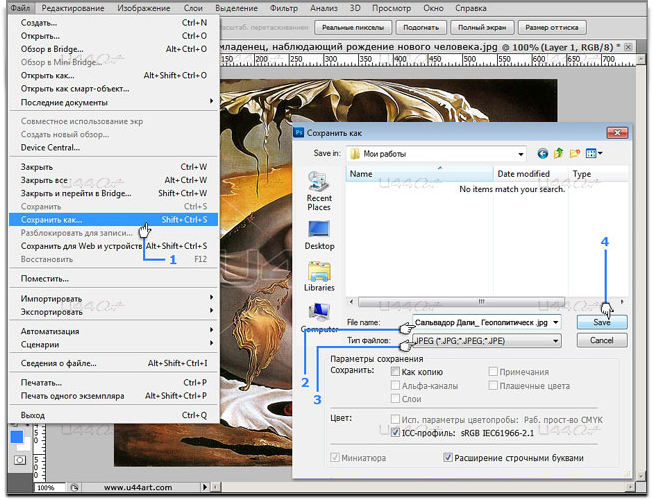Toggle Как копию checkbox
Image resolution: width=653 pixels, height=500 pixels.
395,371
